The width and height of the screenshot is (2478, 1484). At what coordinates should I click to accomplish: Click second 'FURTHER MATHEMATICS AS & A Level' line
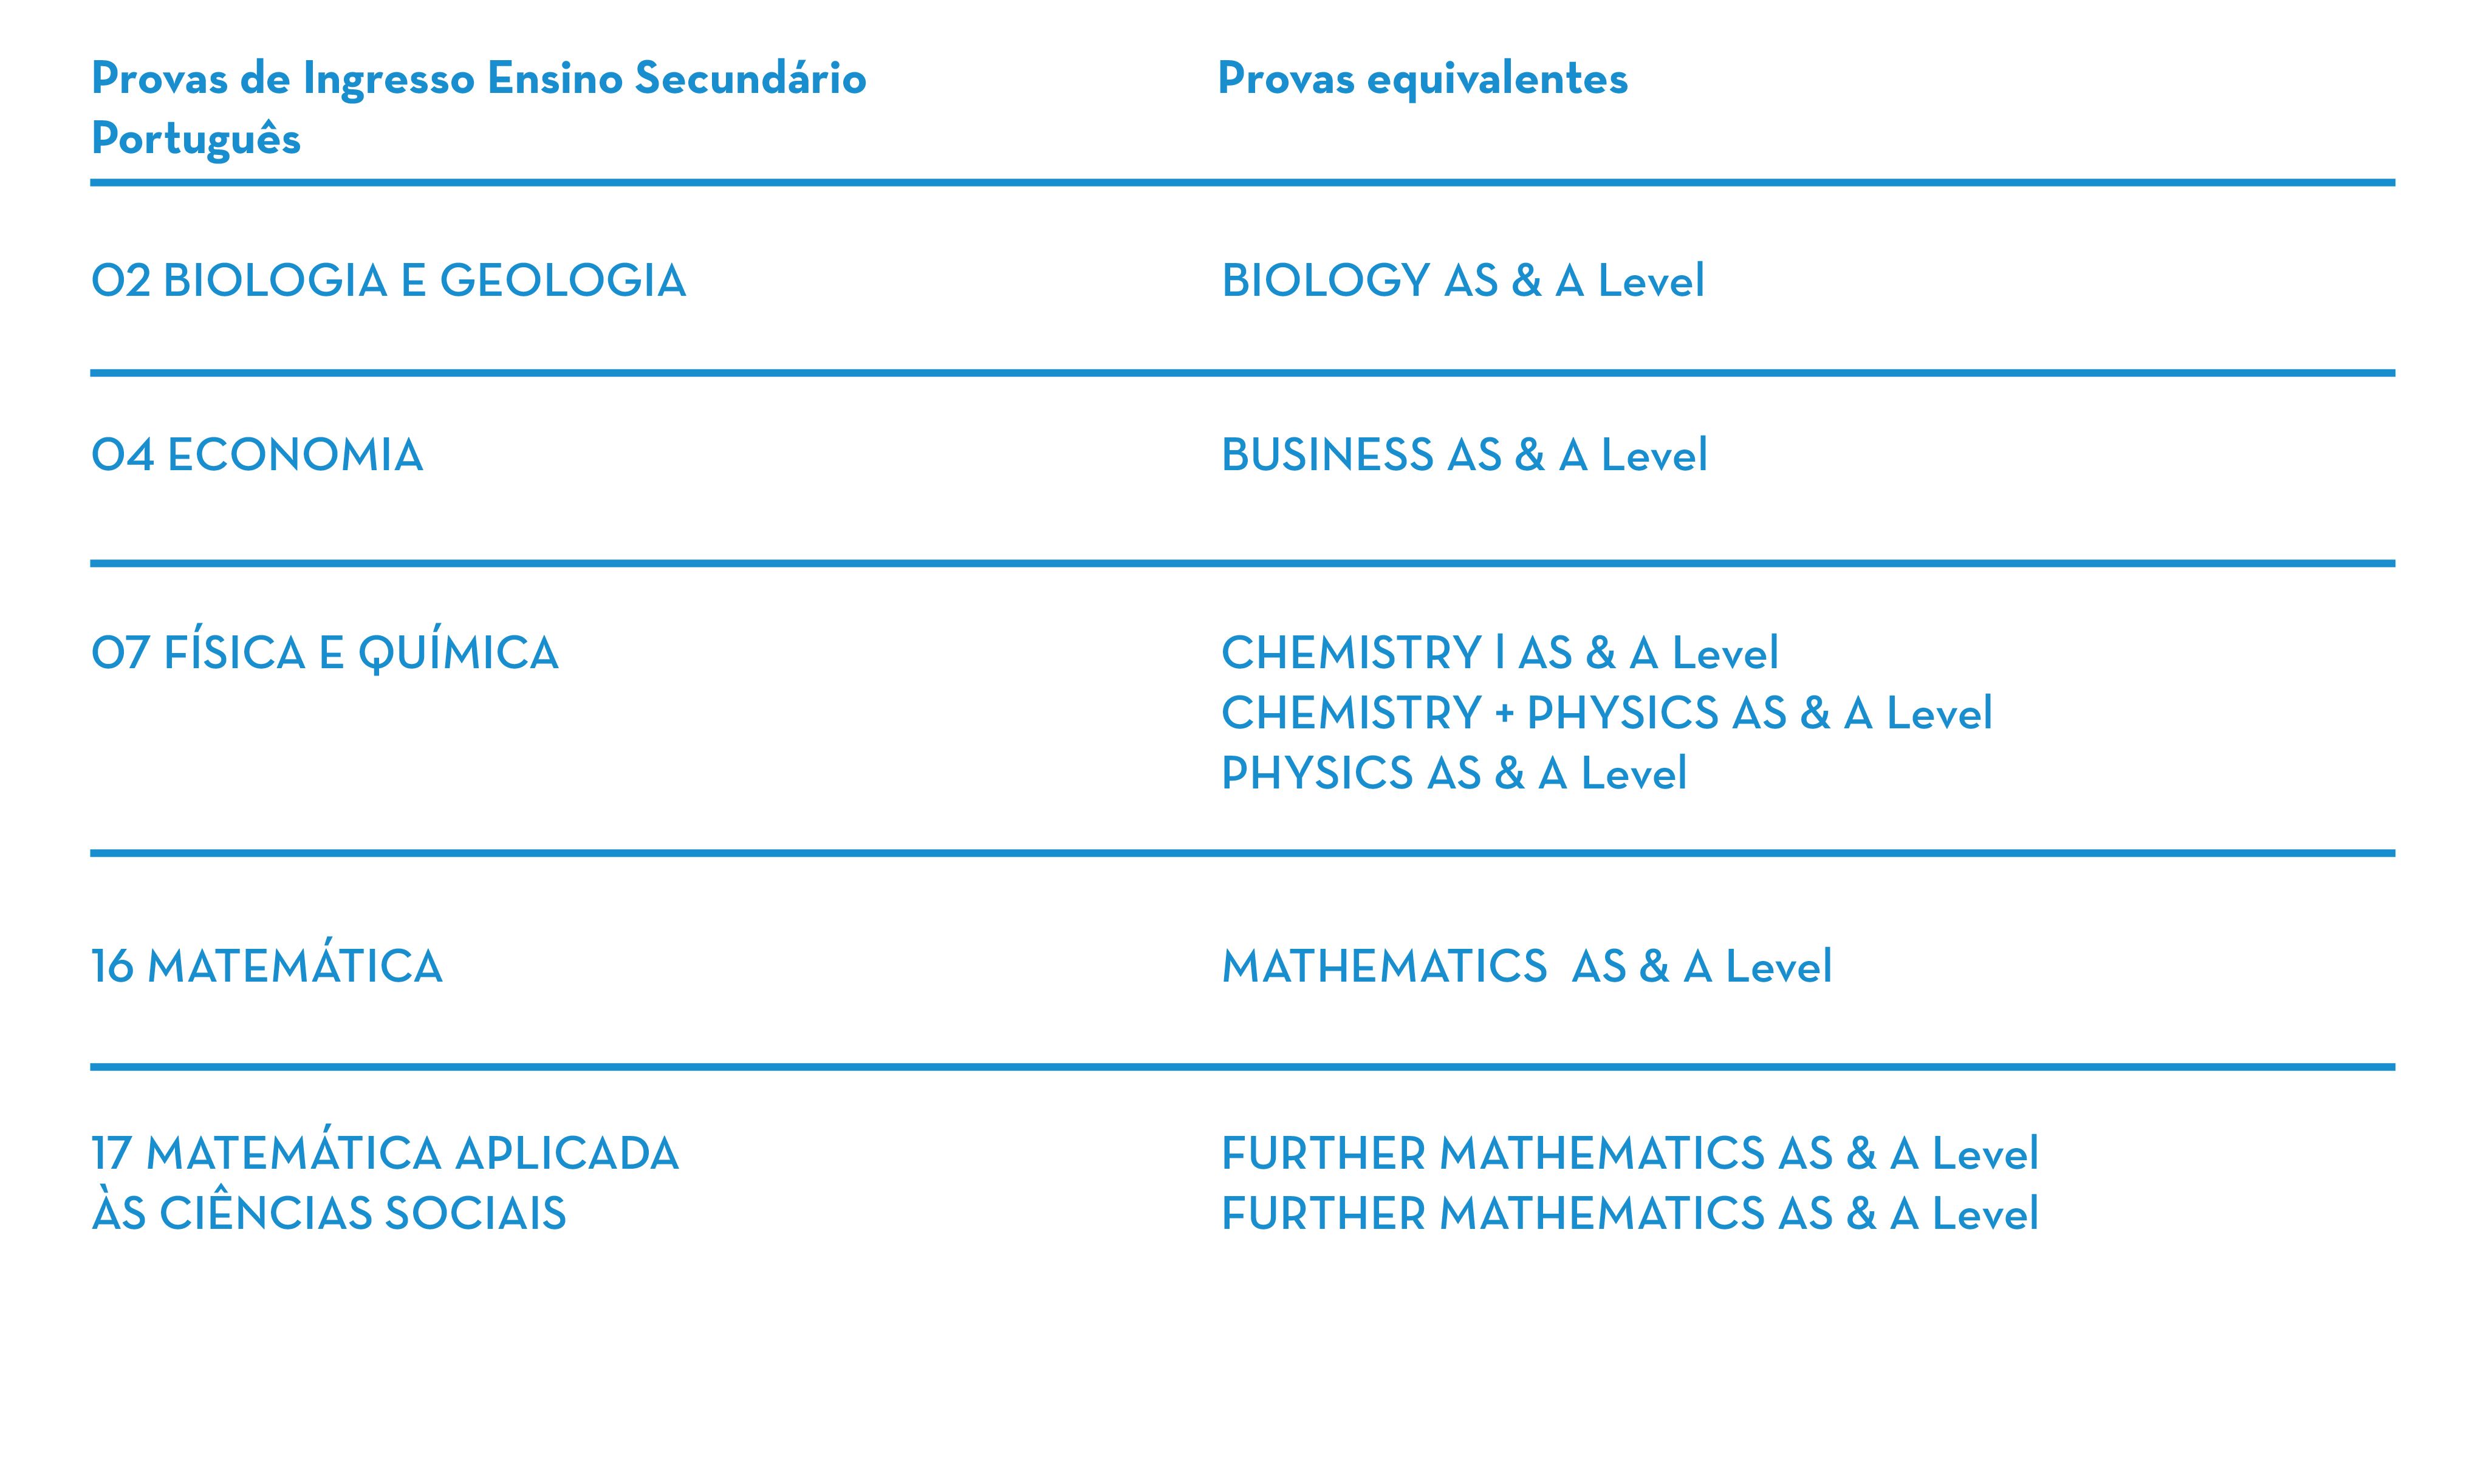click(1629, 1214)
